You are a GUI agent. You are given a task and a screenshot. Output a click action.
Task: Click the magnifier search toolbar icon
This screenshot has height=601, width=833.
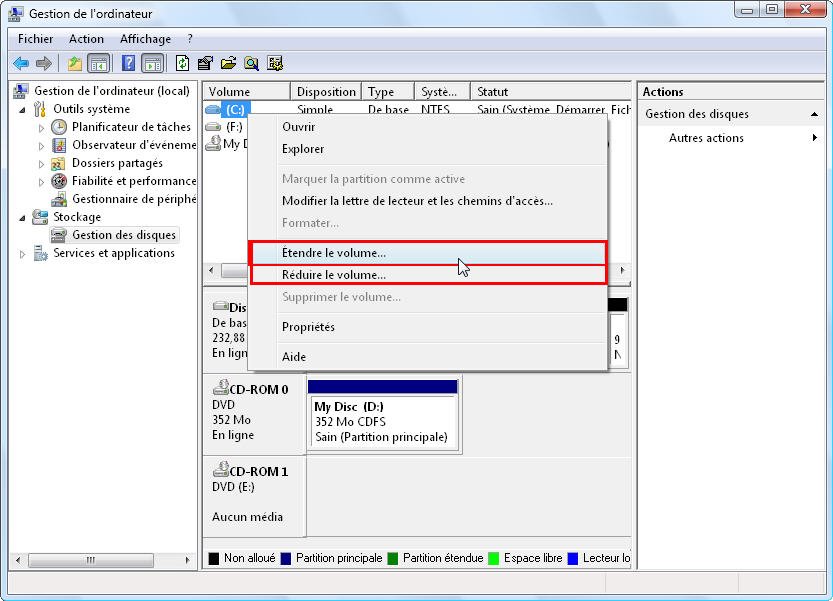coord(251,64)
